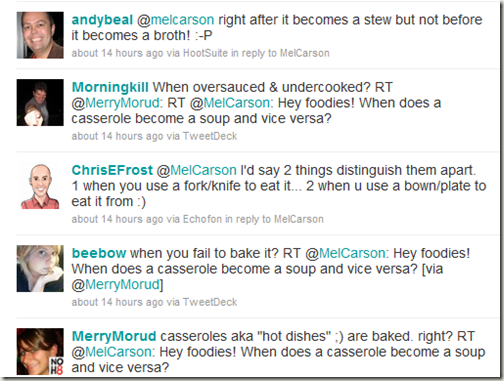Open the ChrisEFrost username link

point(112,170)
